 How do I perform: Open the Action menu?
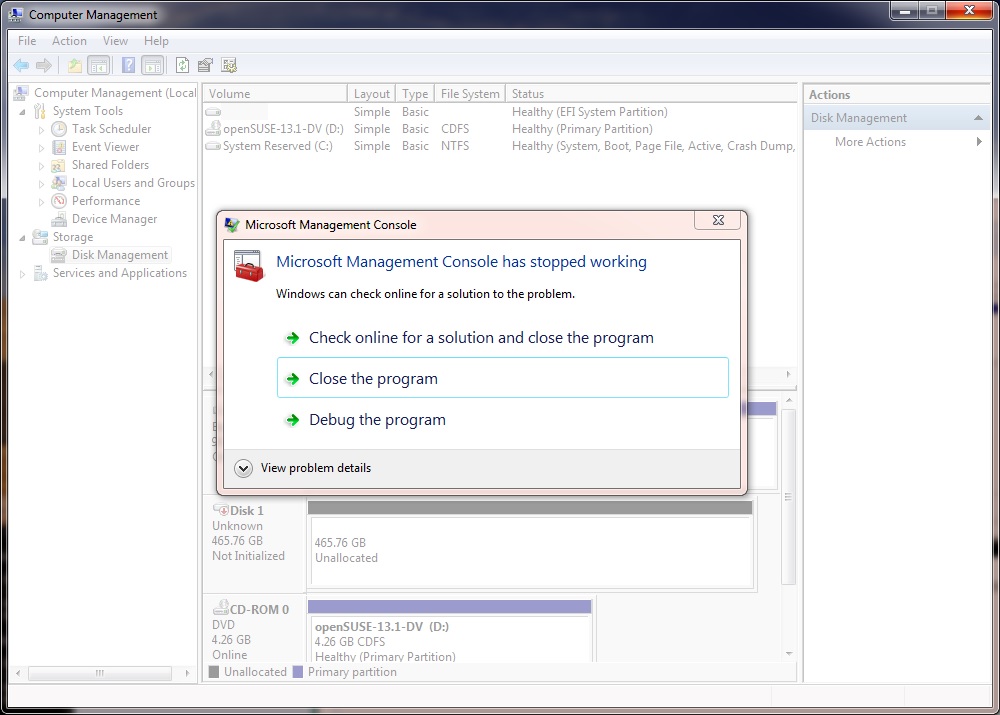[69, 41]
